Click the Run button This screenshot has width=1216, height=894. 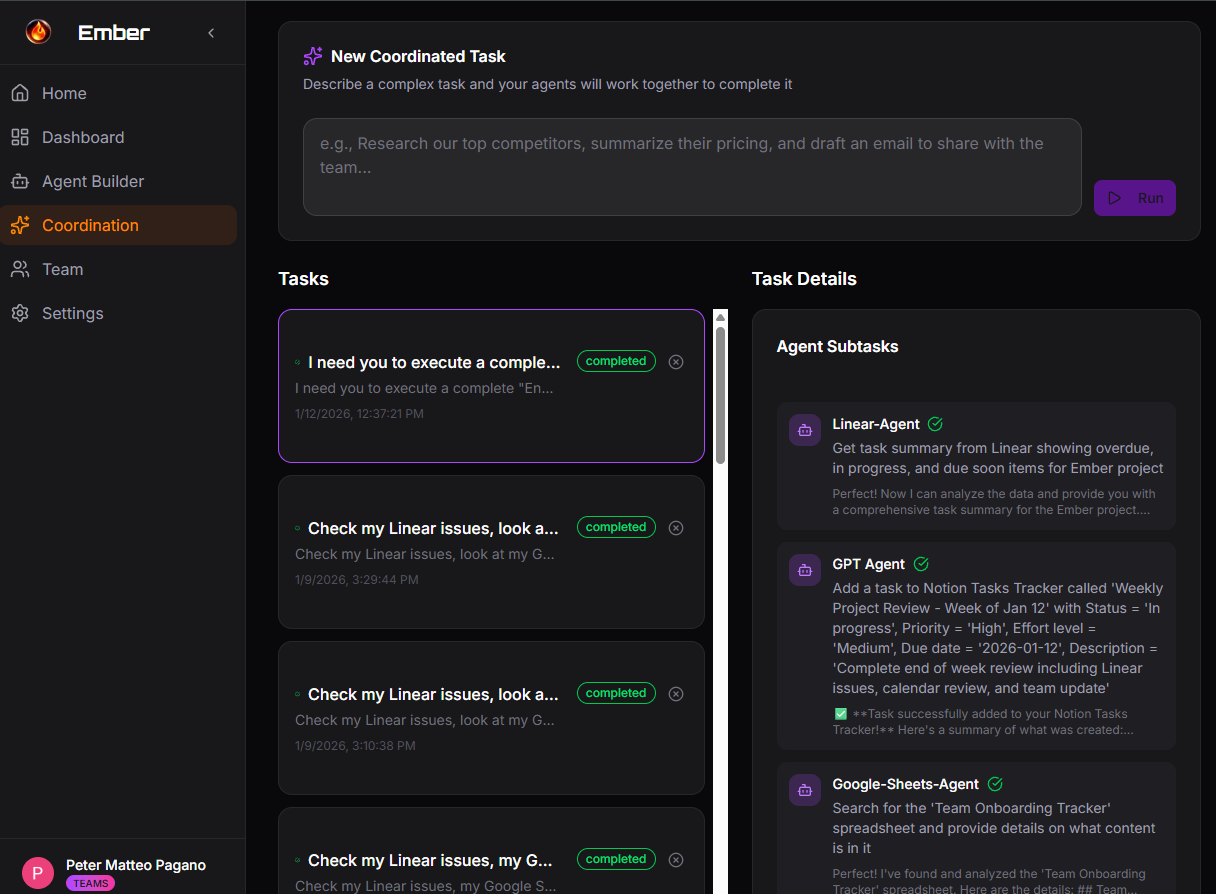(x=1134, y=198)
